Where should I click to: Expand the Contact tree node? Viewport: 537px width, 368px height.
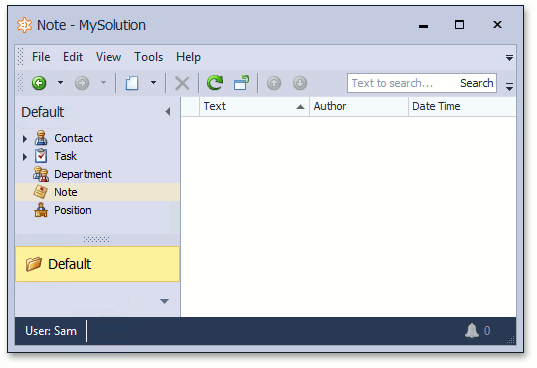25,139
